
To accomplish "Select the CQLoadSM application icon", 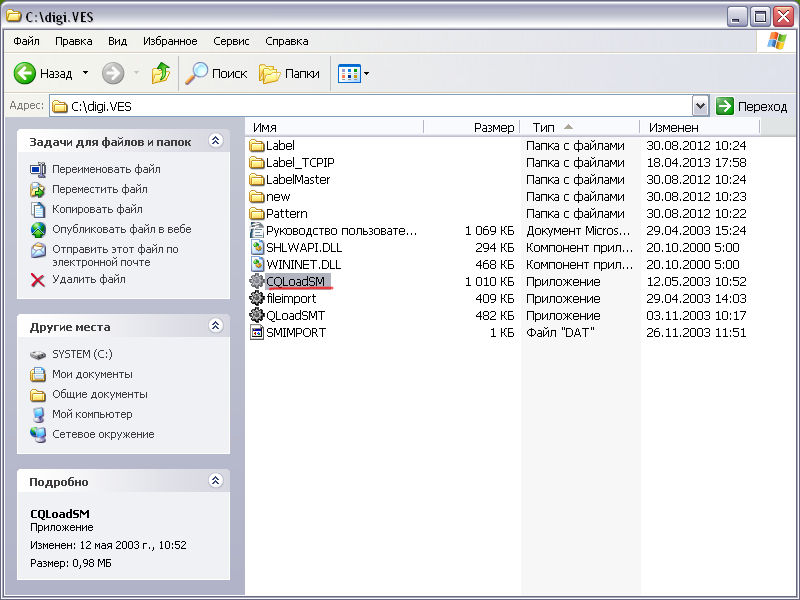I will click(x=257, y=281).
